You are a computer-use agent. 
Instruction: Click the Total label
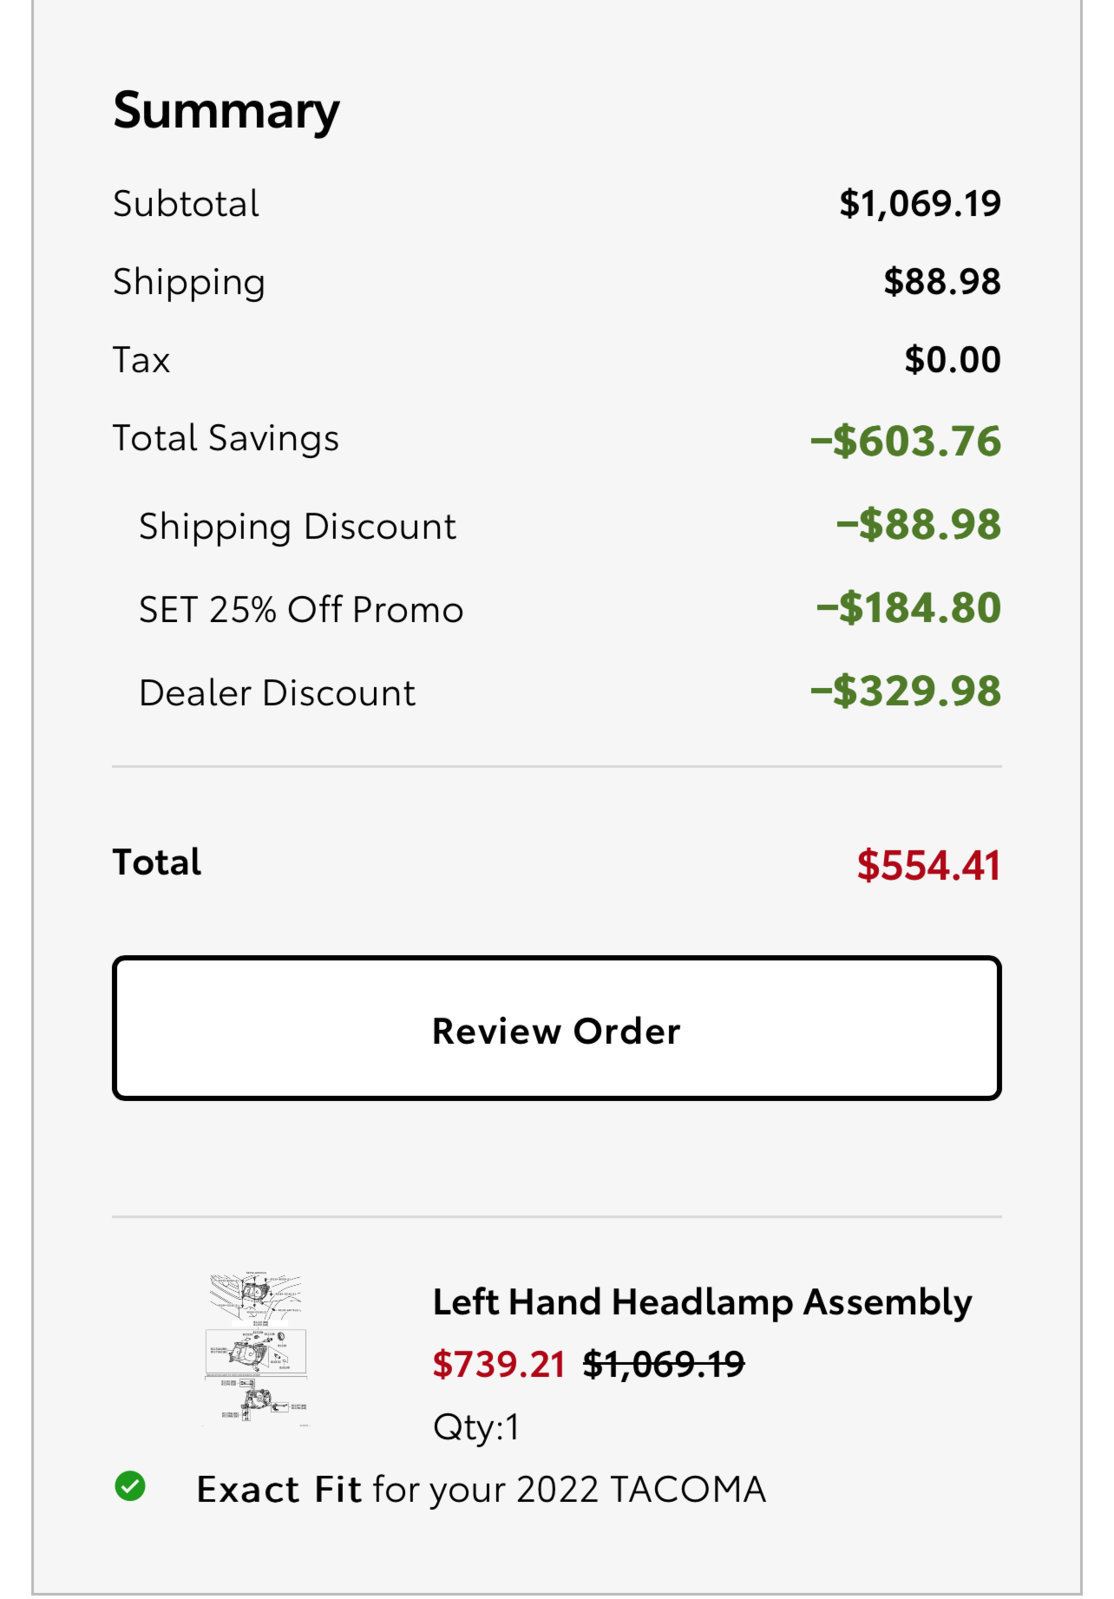(x=156, y=862)
